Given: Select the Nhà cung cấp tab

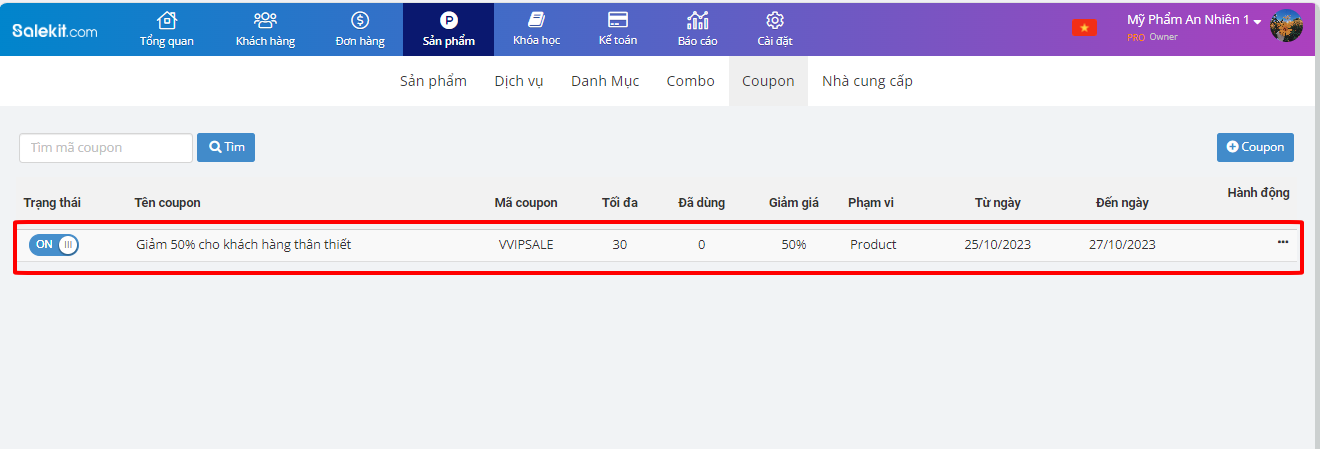Looking at the screenshot, I should (867, 81).
